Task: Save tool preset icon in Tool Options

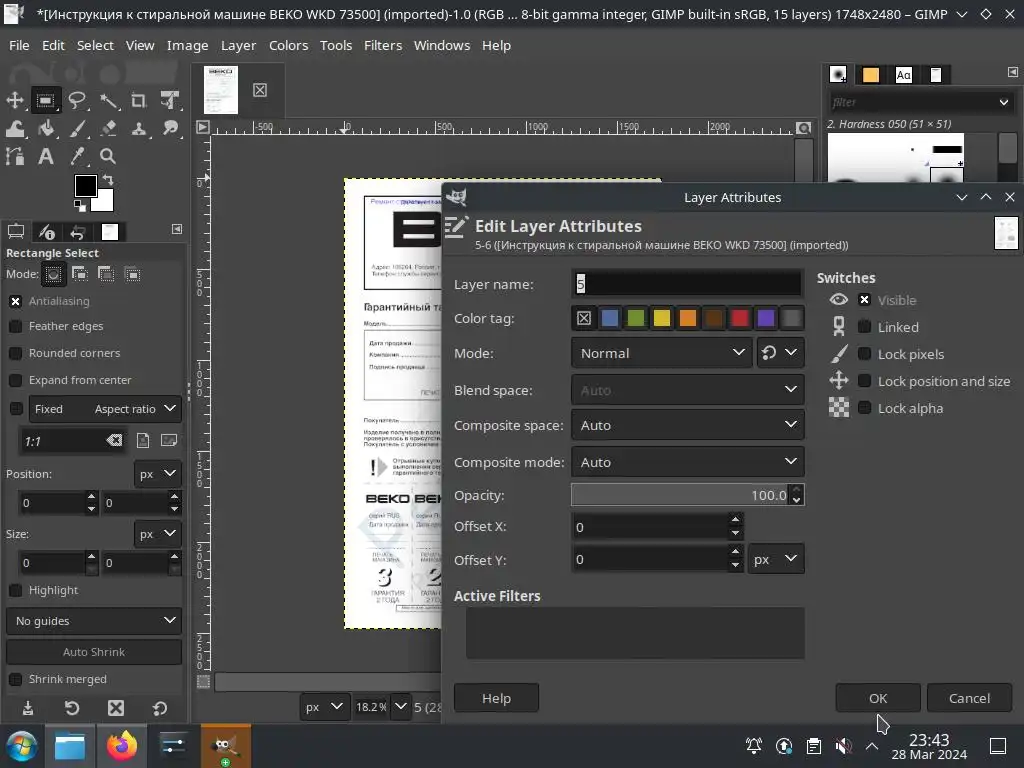Action: [x=28, y=708]
